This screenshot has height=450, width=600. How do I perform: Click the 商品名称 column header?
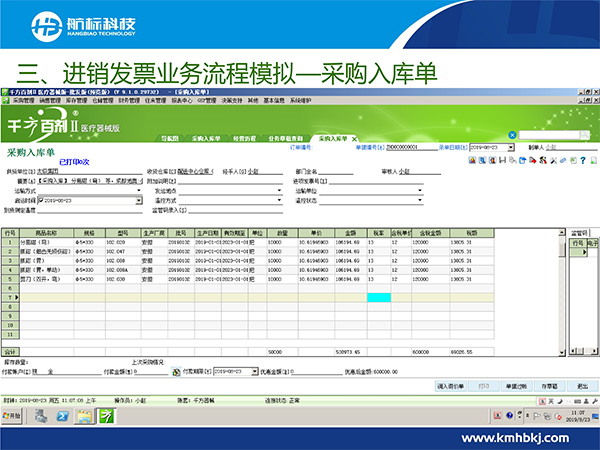tap(46, 233)
